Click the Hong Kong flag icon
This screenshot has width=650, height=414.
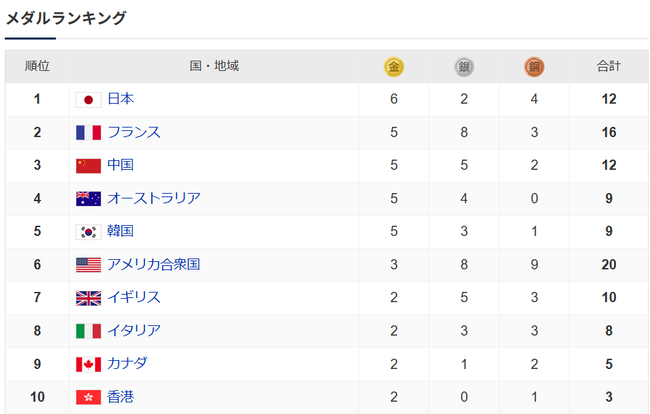[88, 397]
